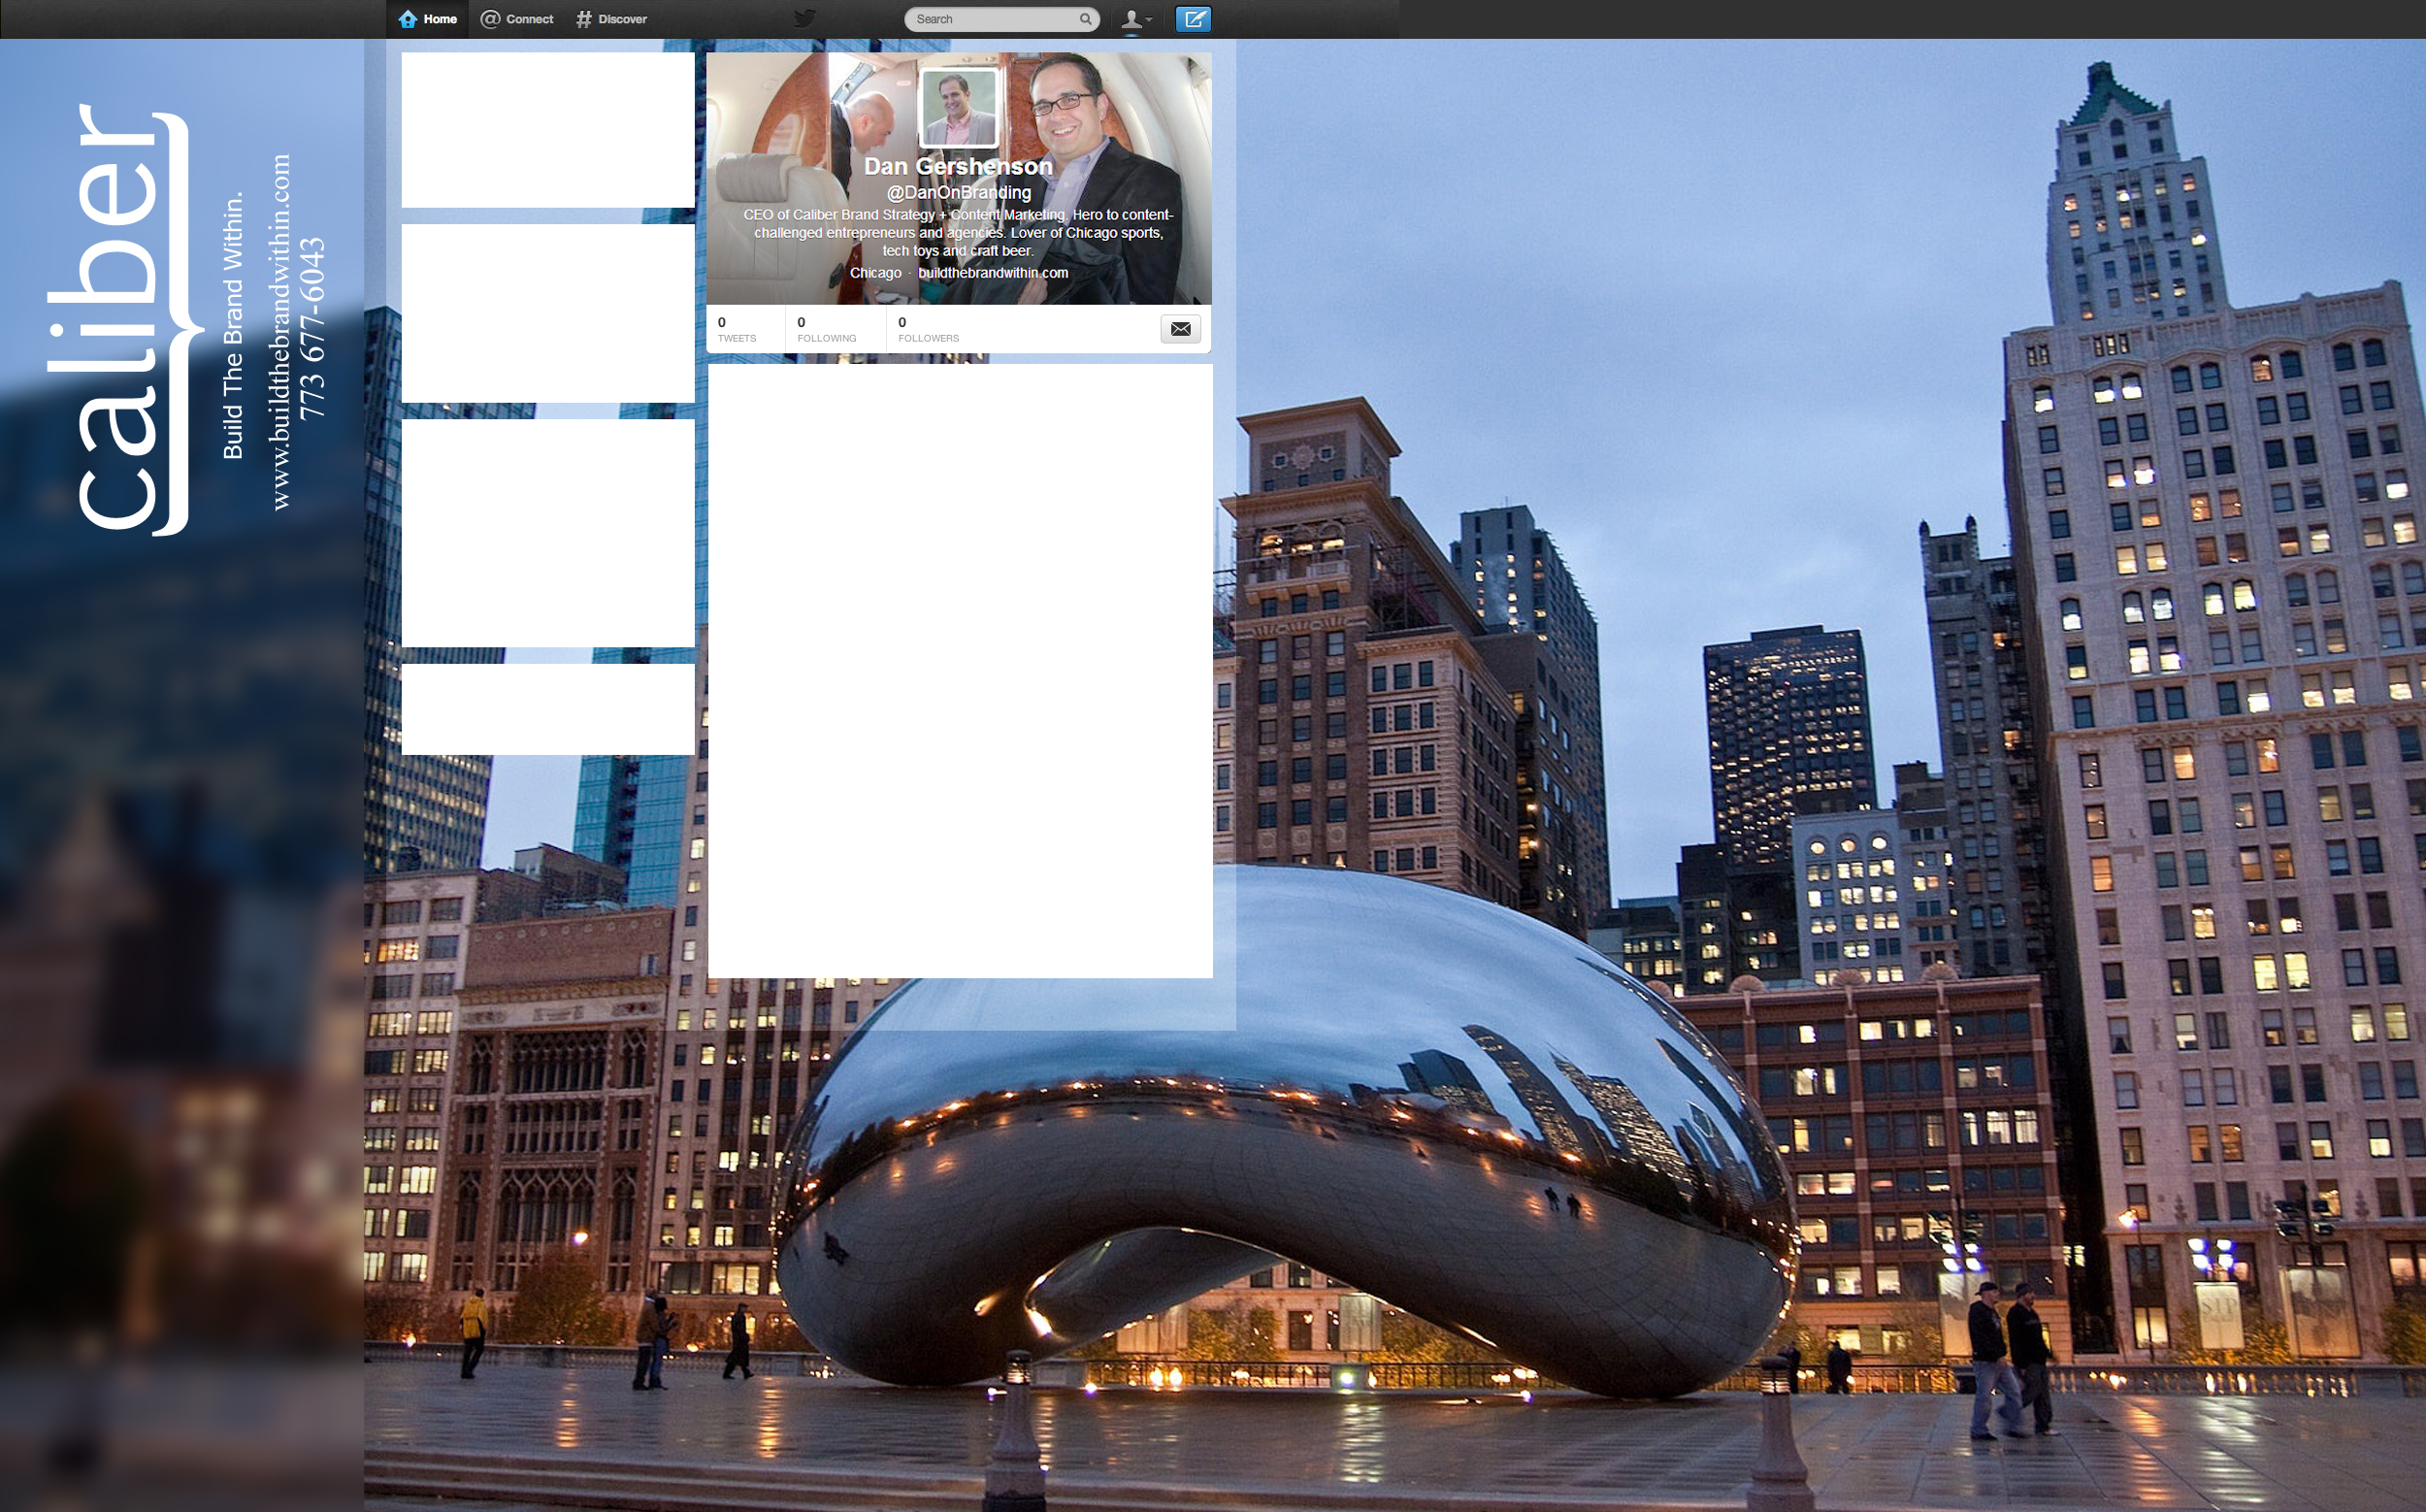Click the 773 677-6043 phone number
The height and width of the screenshot is (1512, 2426).
(313, 328)
